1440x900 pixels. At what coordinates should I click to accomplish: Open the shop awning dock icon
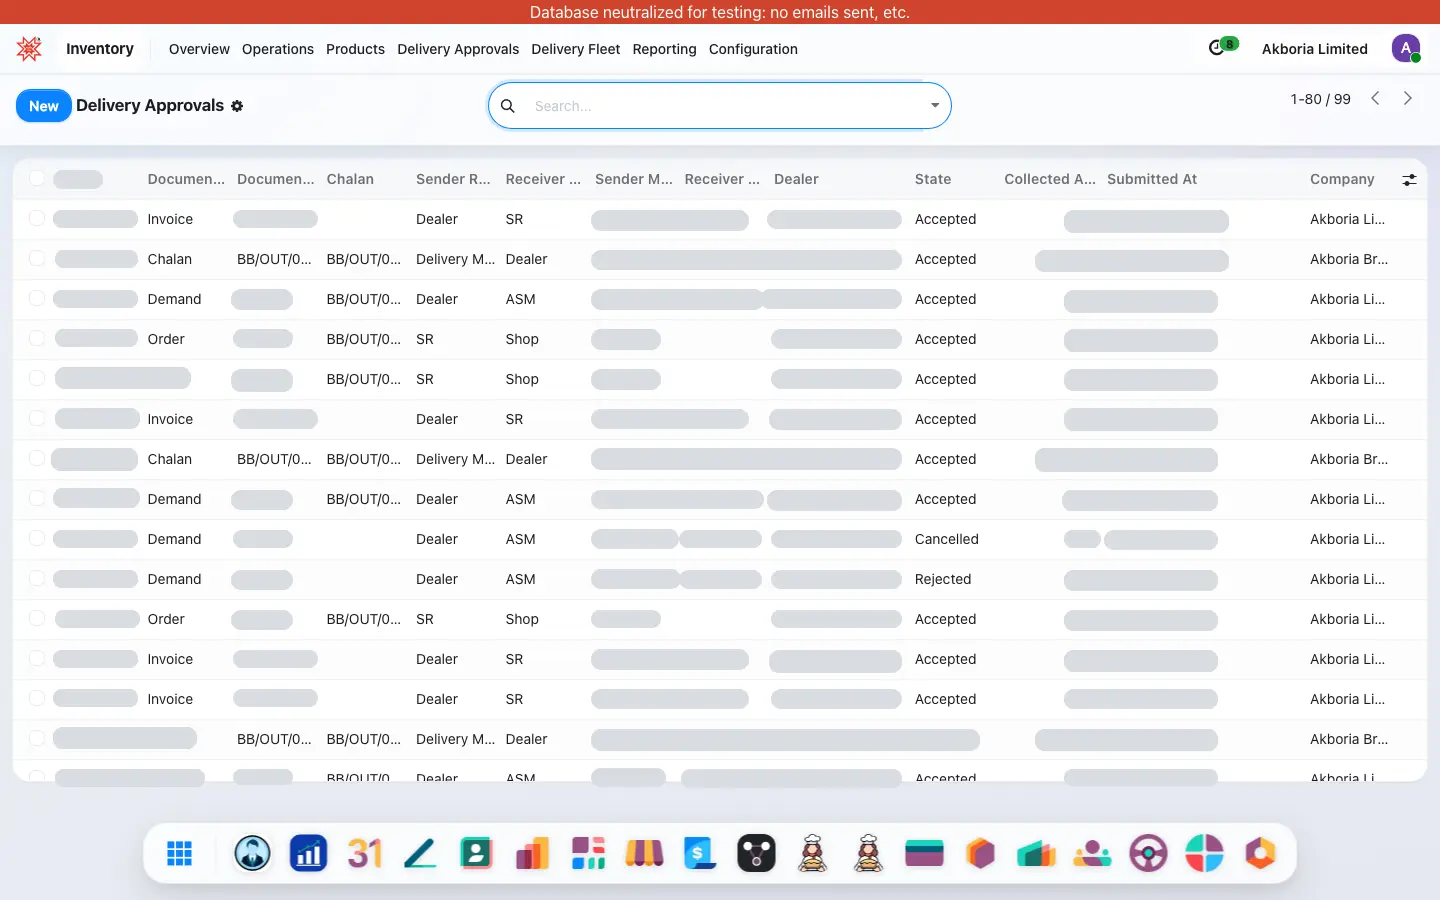[644, 853]
